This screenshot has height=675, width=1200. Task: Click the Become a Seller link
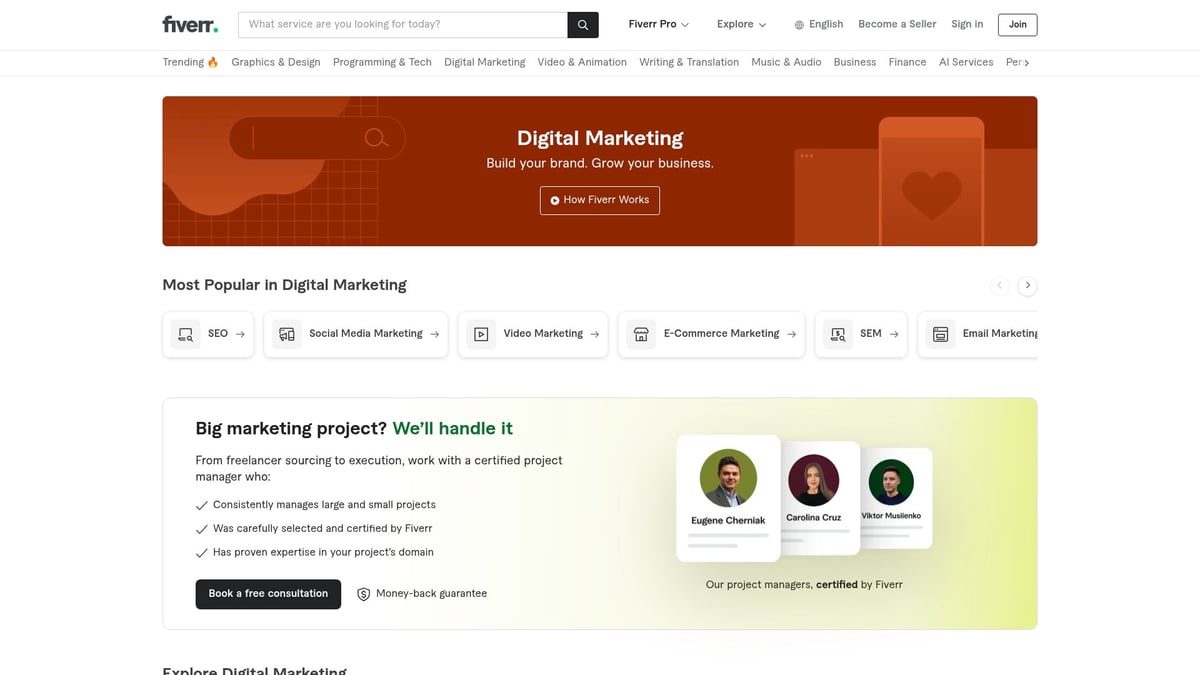(x=896, y=23)
